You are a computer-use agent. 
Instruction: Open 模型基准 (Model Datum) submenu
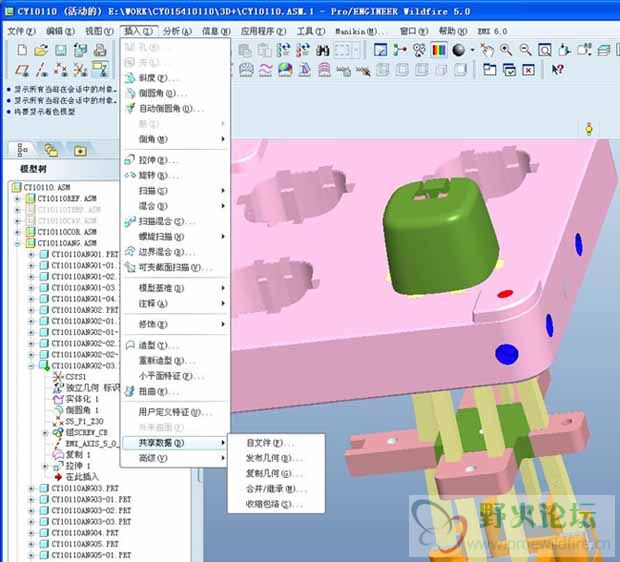[175, 288]
